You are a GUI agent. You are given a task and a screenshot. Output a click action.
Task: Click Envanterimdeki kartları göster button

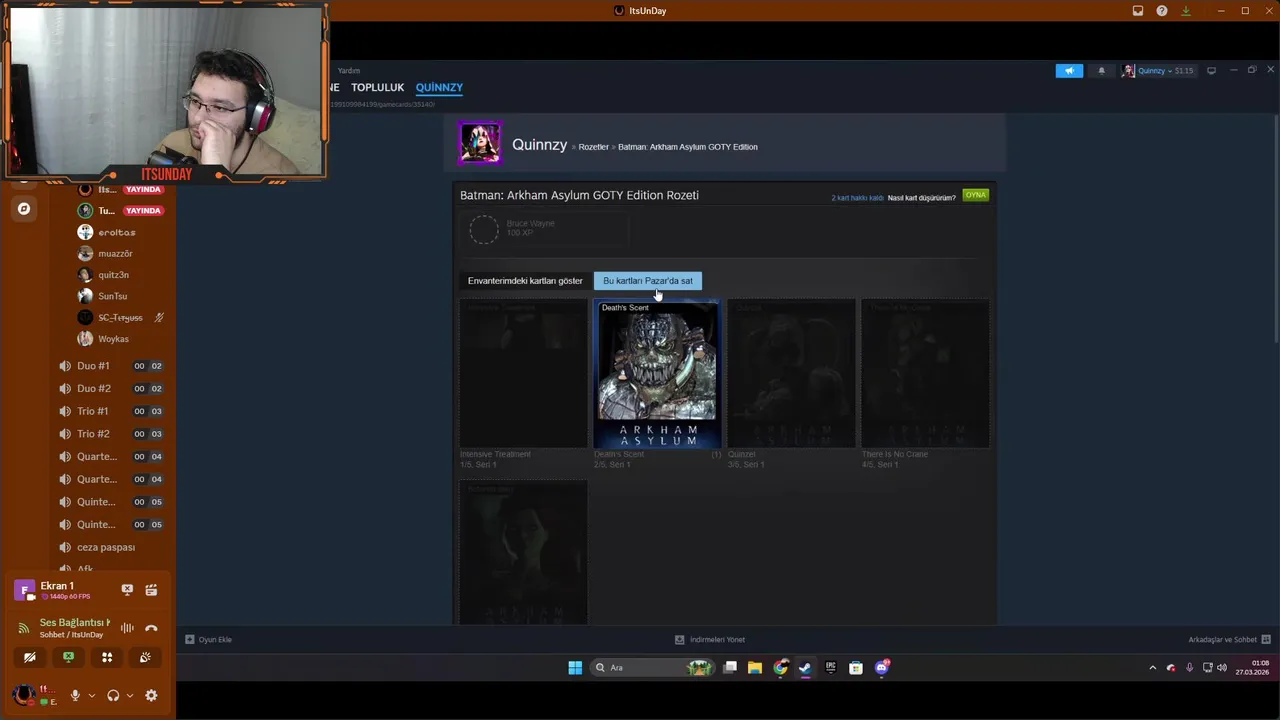(525, 281)
